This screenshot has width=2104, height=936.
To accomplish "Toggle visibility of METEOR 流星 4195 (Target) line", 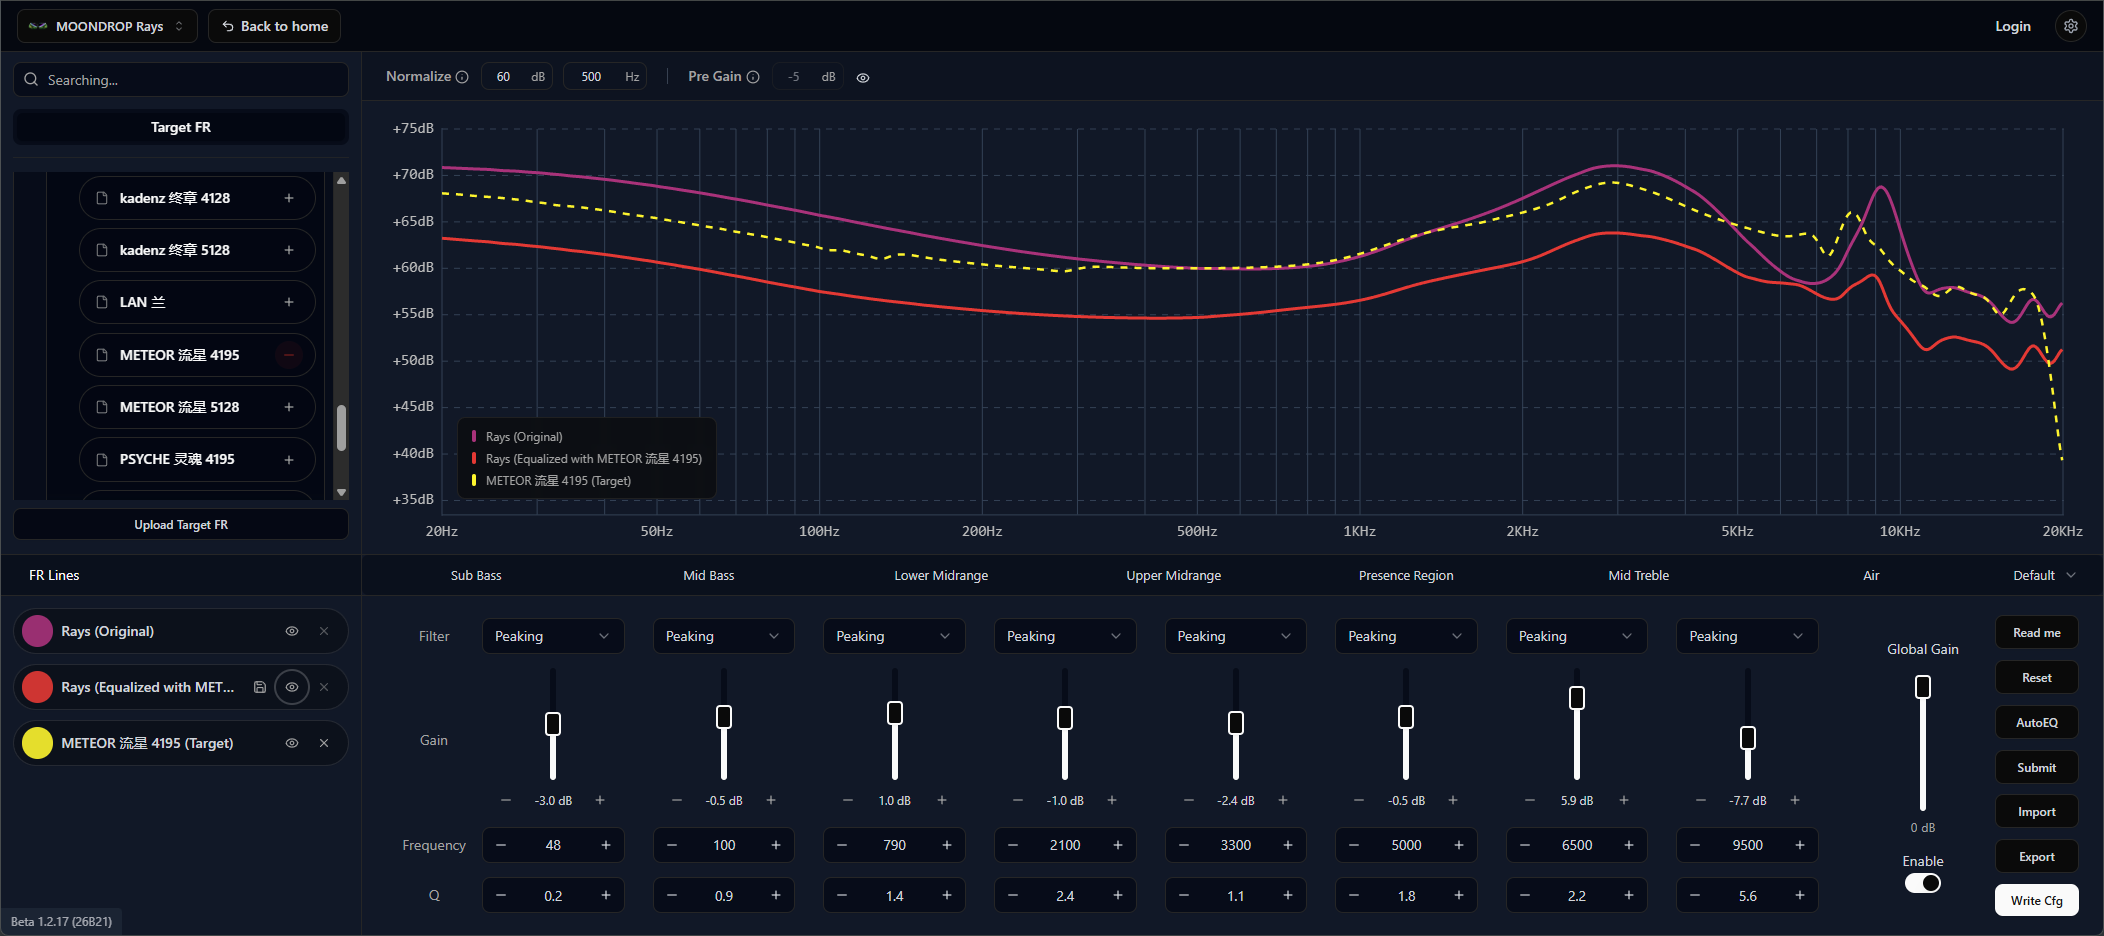I will [292, 743].
